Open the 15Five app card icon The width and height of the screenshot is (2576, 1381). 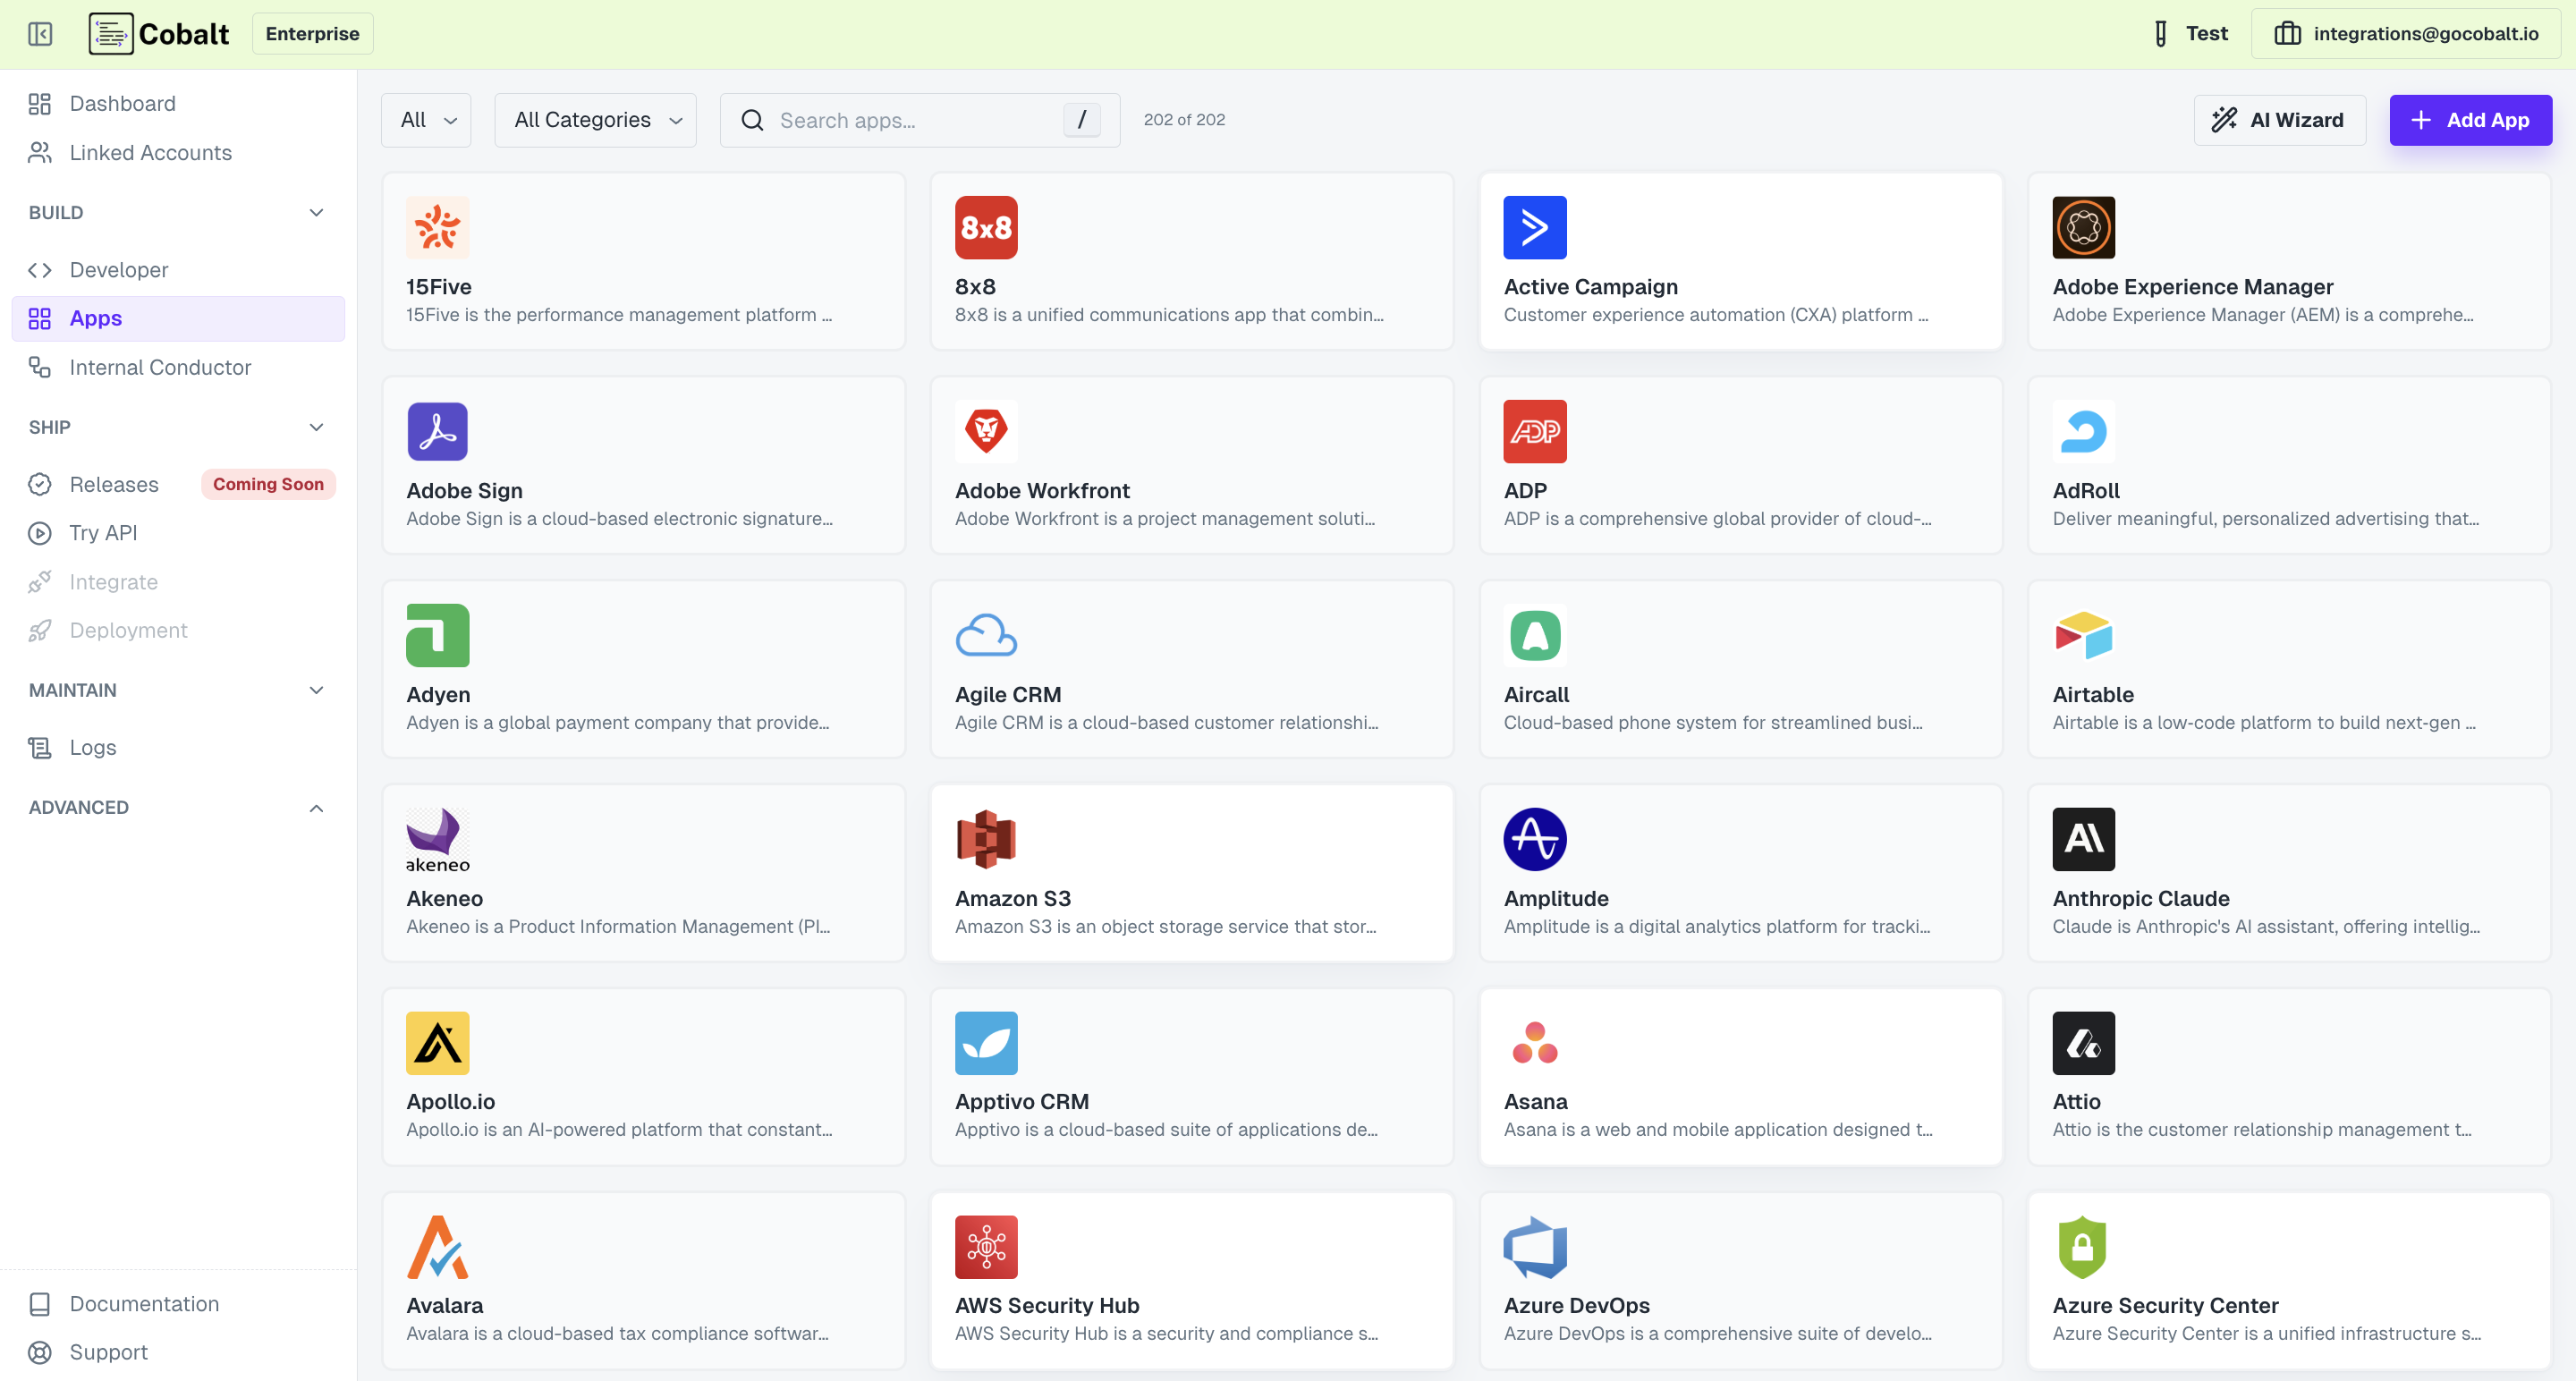click(437, 227)
